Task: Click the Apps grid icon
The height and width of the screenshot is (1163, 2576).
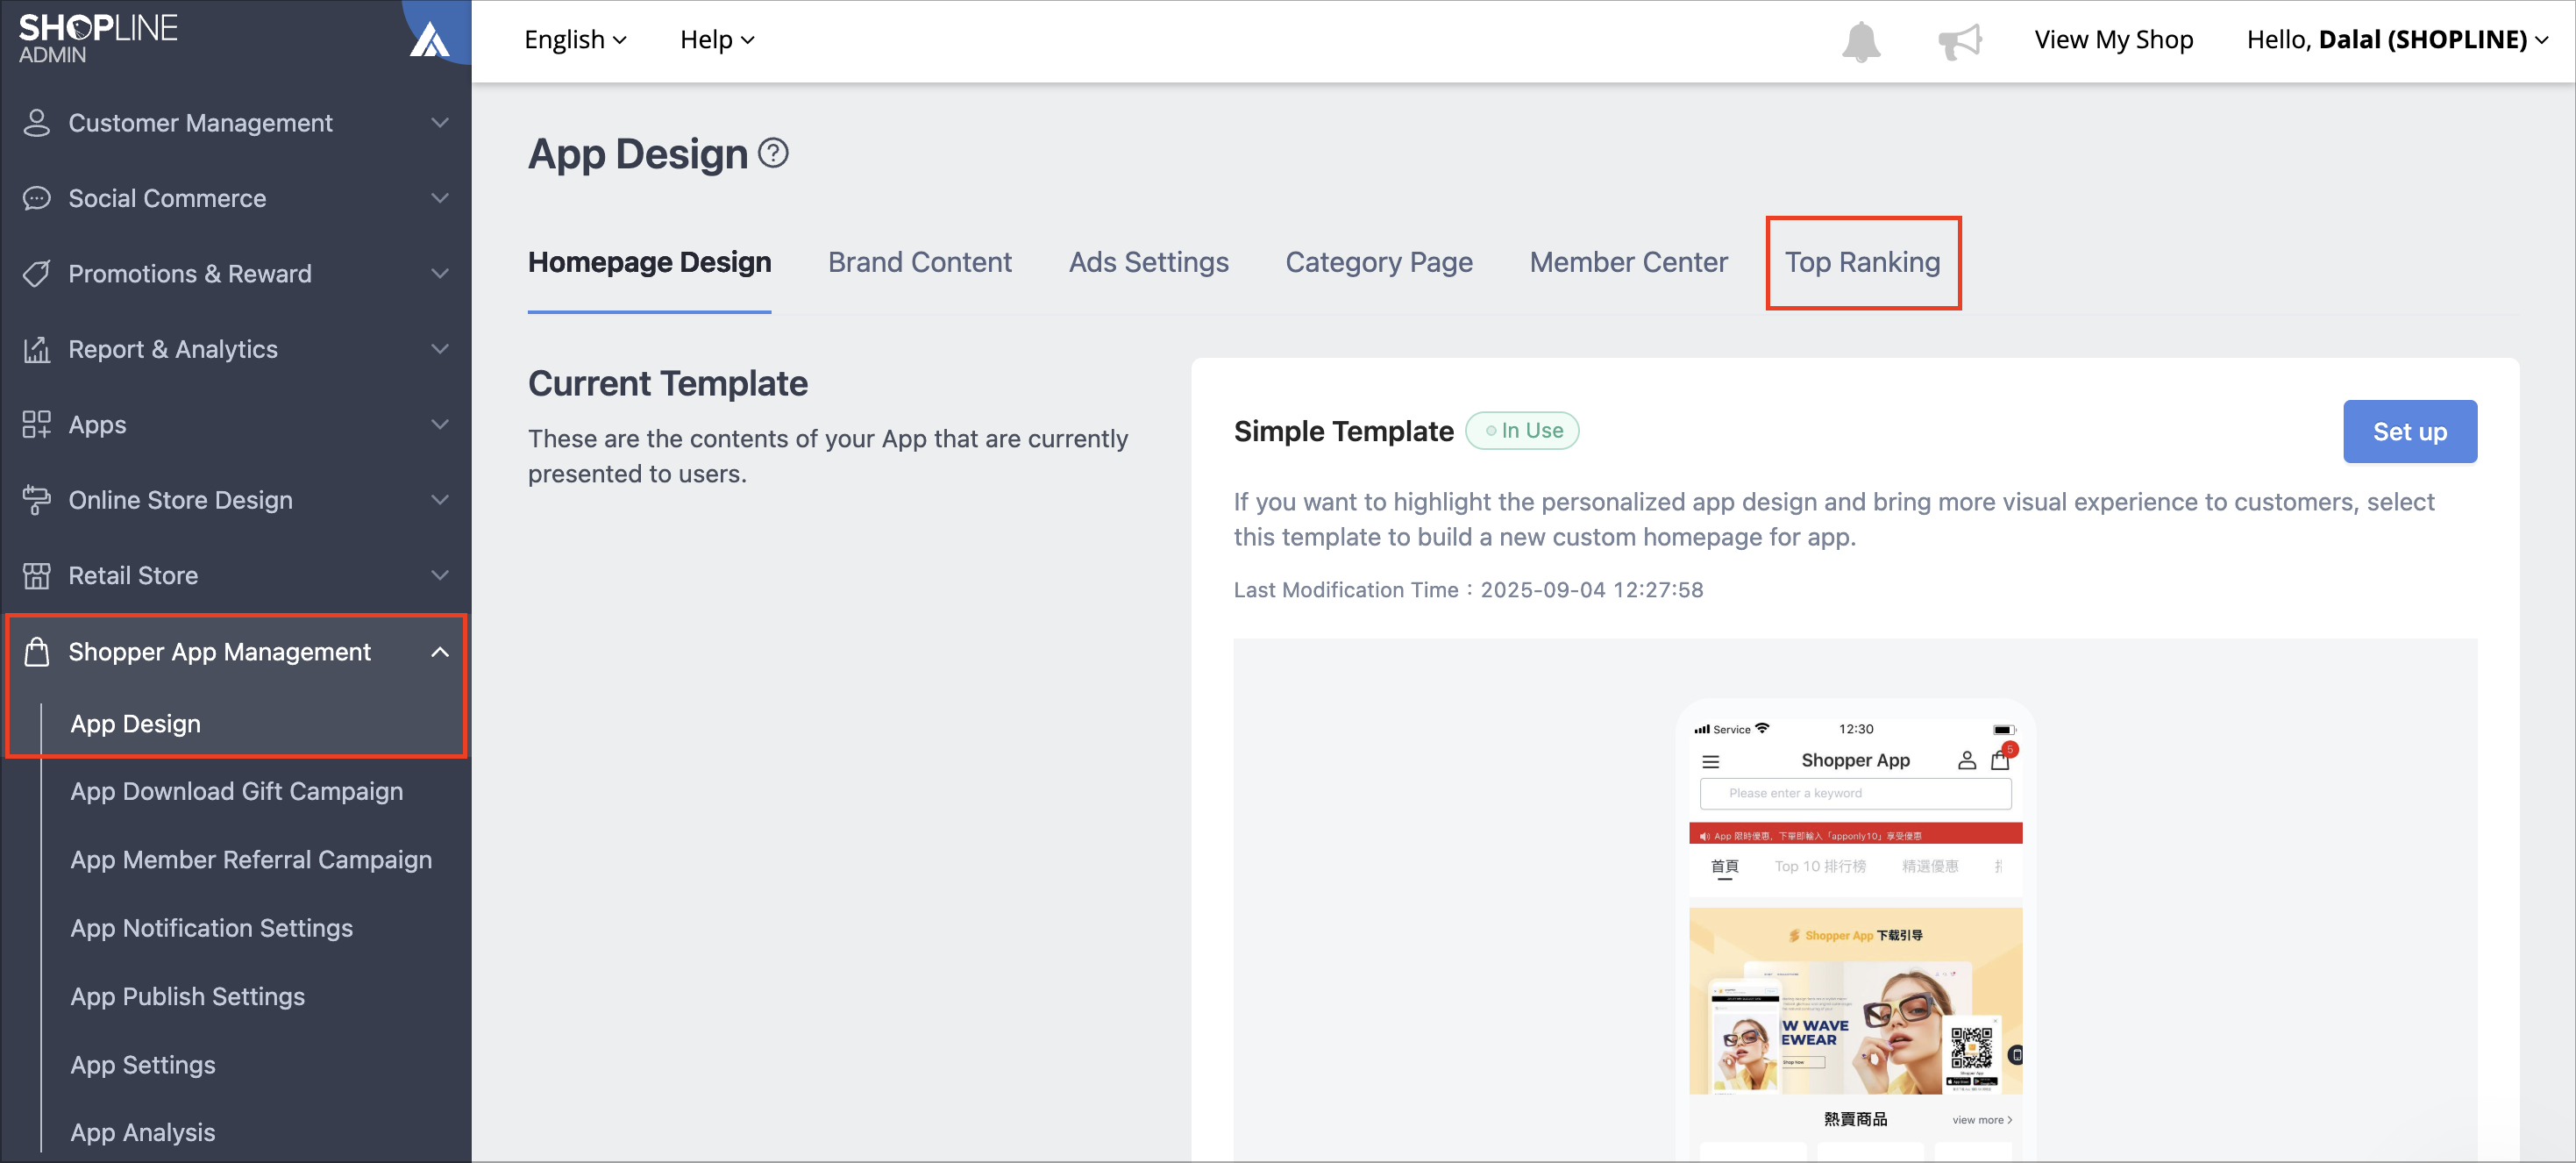Action: [x=37, y=425]
